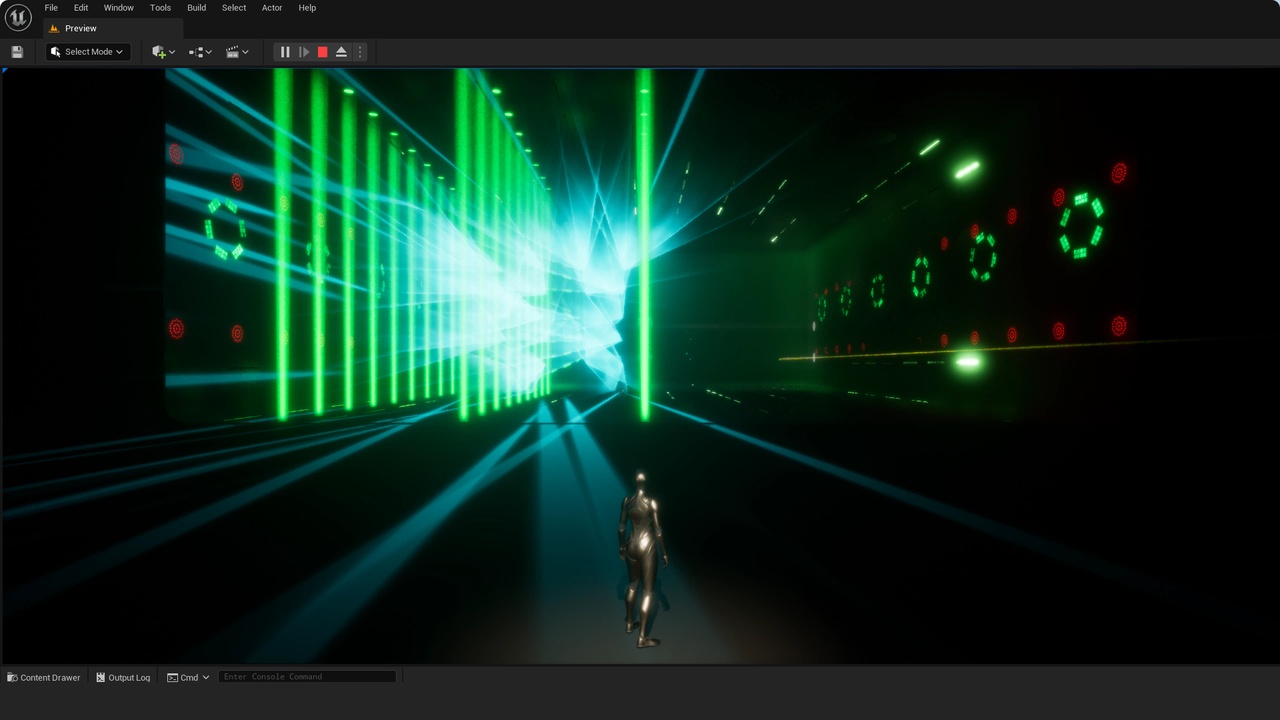Stop the play session with the red square

pyautogui.click(x=322, y=52)
